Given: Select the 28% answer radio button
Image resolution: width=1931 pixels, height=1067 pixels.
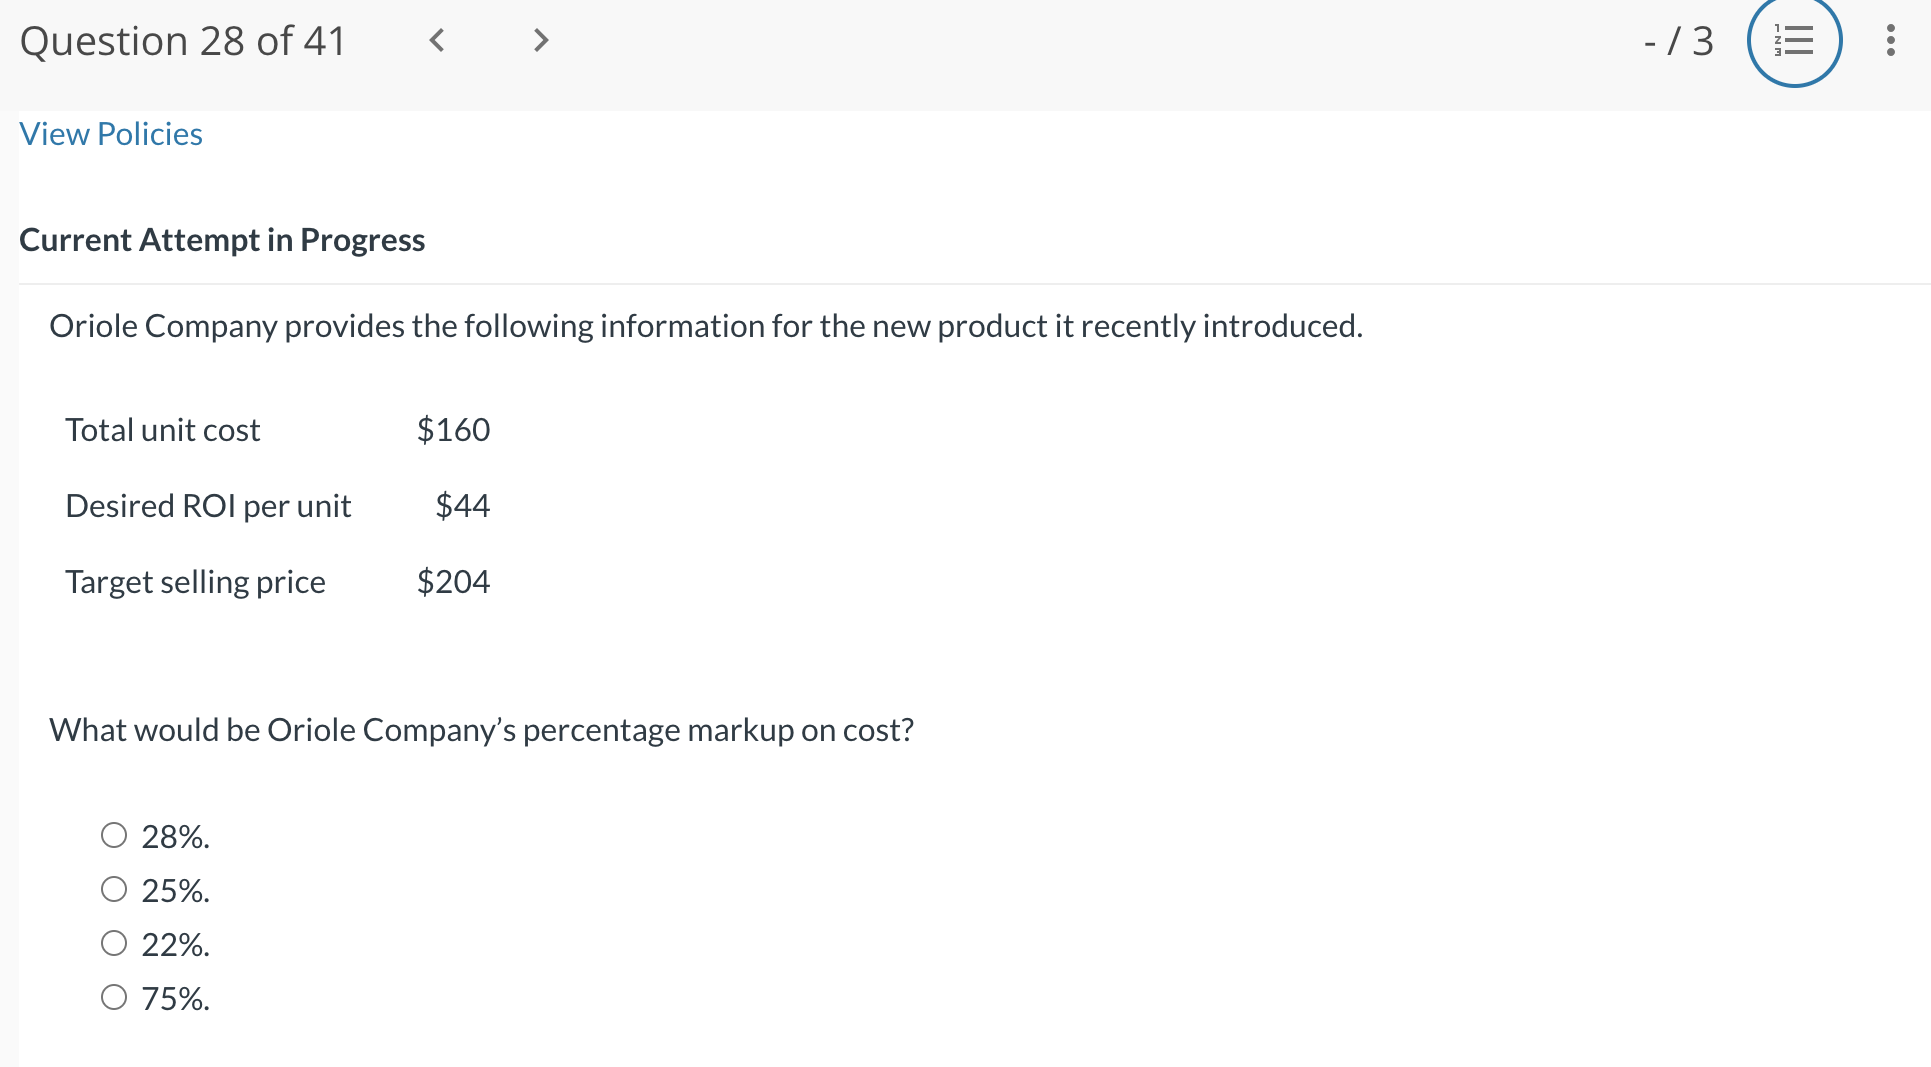Looking at the screenshot, I should pyautogui.click(x=114, y=835).
